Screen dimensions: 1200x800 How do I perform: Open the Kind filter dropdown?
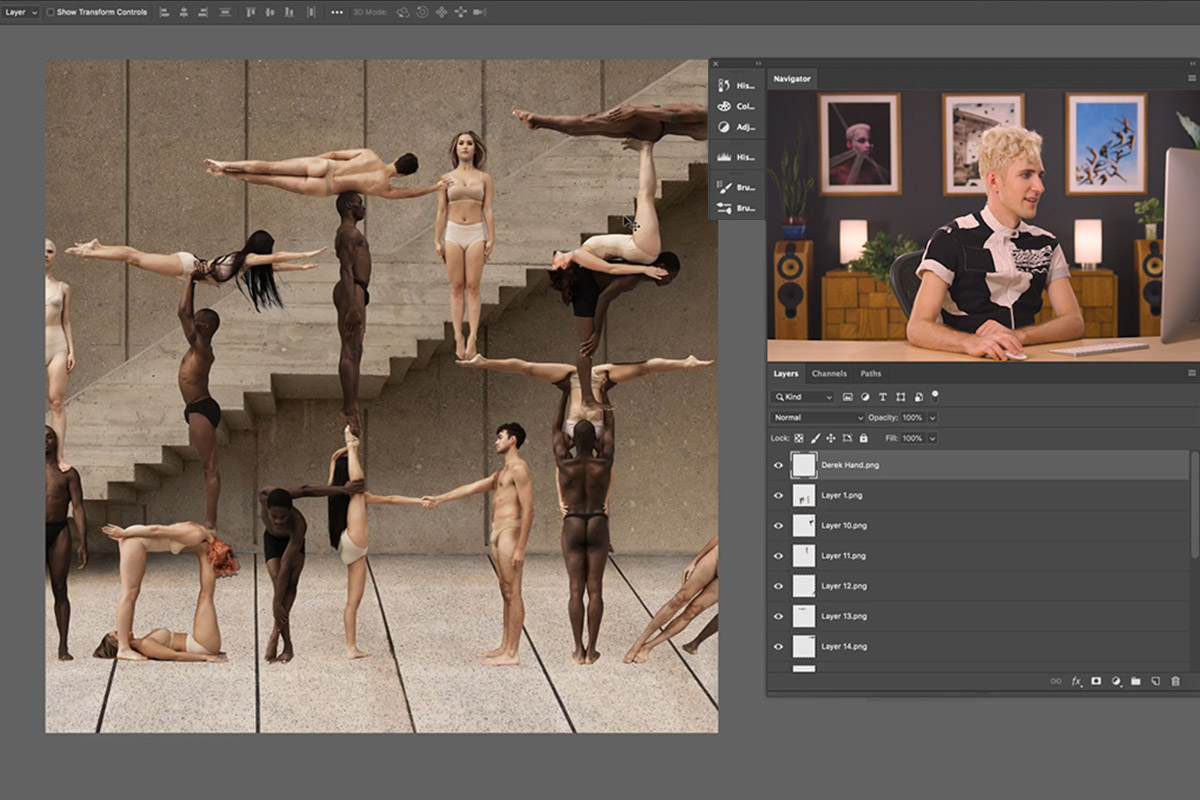coord(802,397)
